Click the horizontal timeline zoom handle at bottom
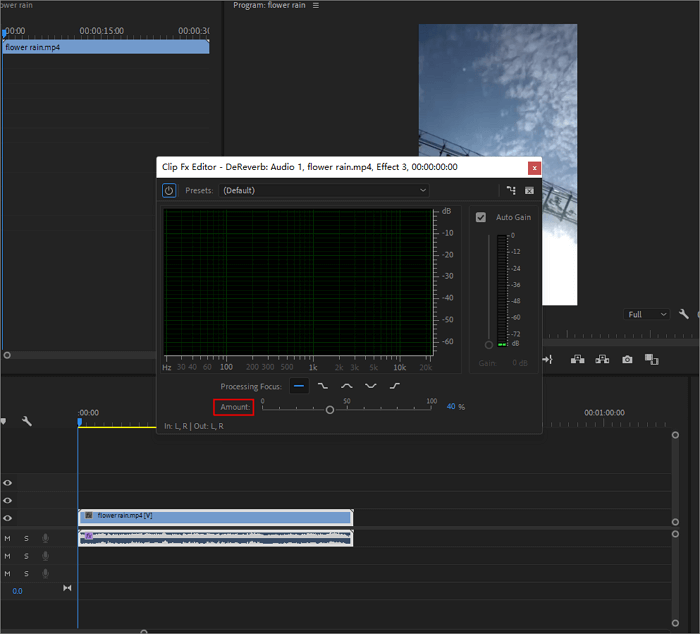Viewport: 700px width, 634px height. point(144,632)
